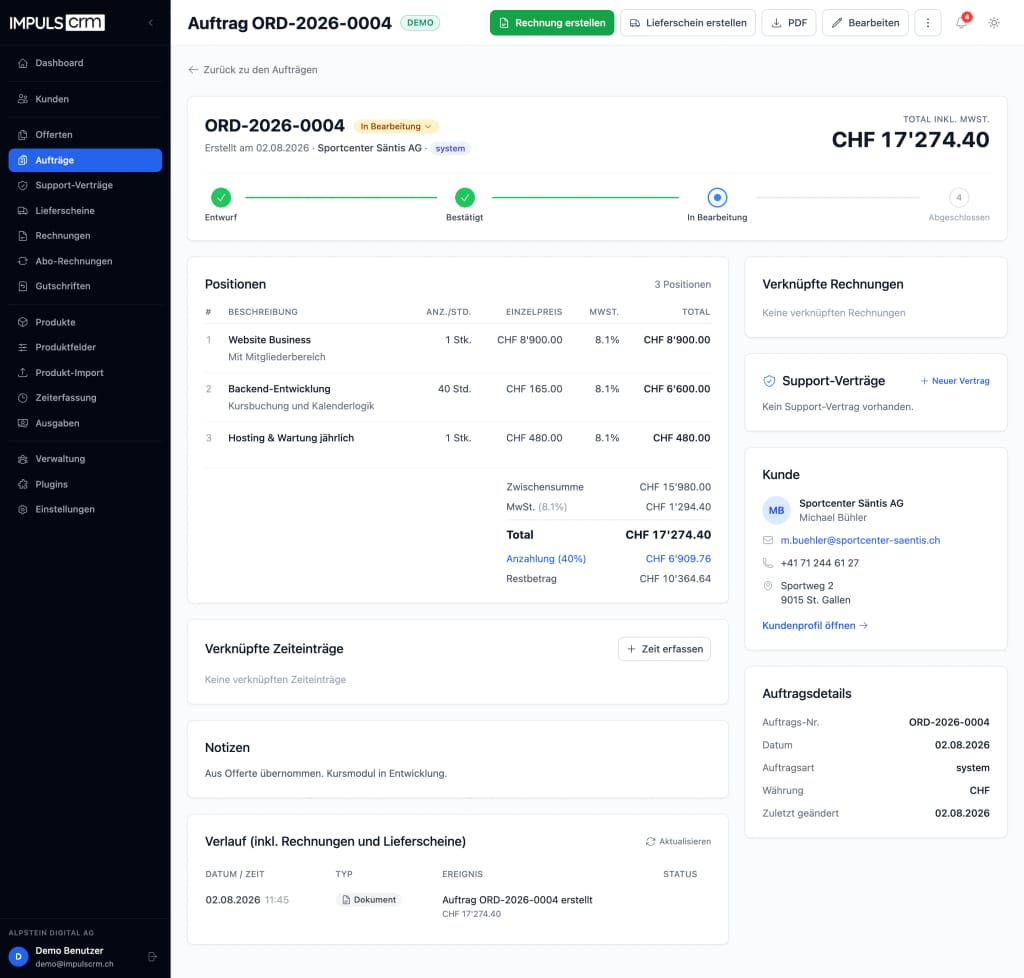Screen dimensions: 1024x978
Task: Go to Offerten
Action: coord(85,134)
